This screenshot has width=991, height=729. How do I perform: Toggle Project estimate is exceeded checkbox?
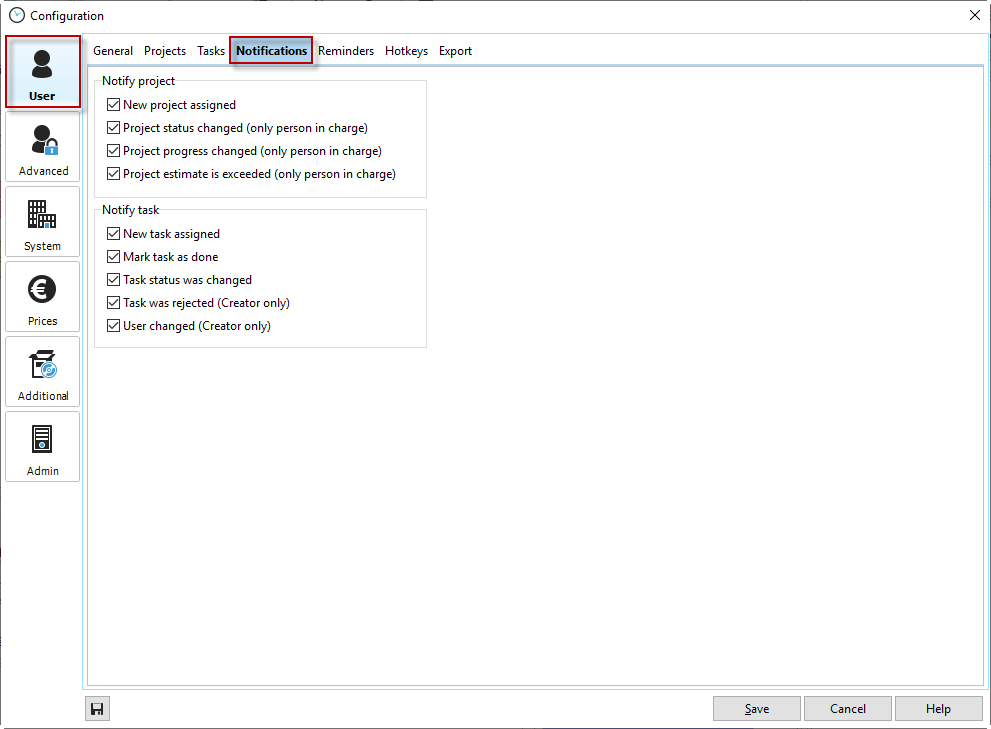point(113,174)
